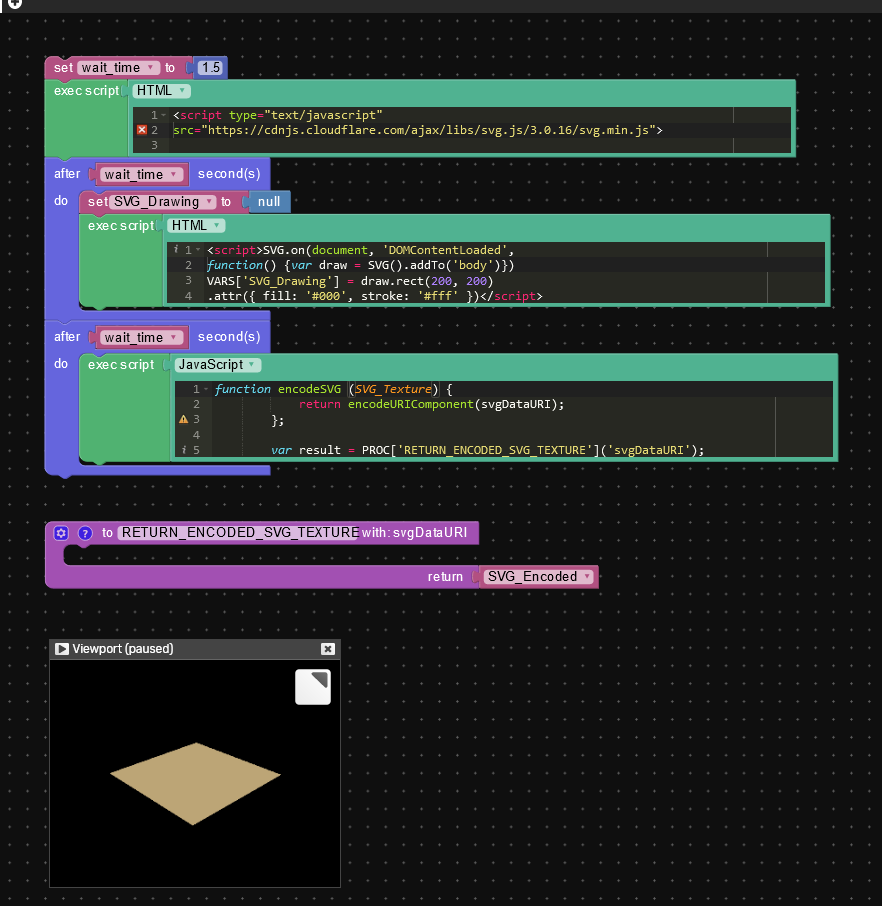This screenshot has width=882, height=906.
Task: Click the plus icon at top-left corner
Action: (x=15, y=4)
